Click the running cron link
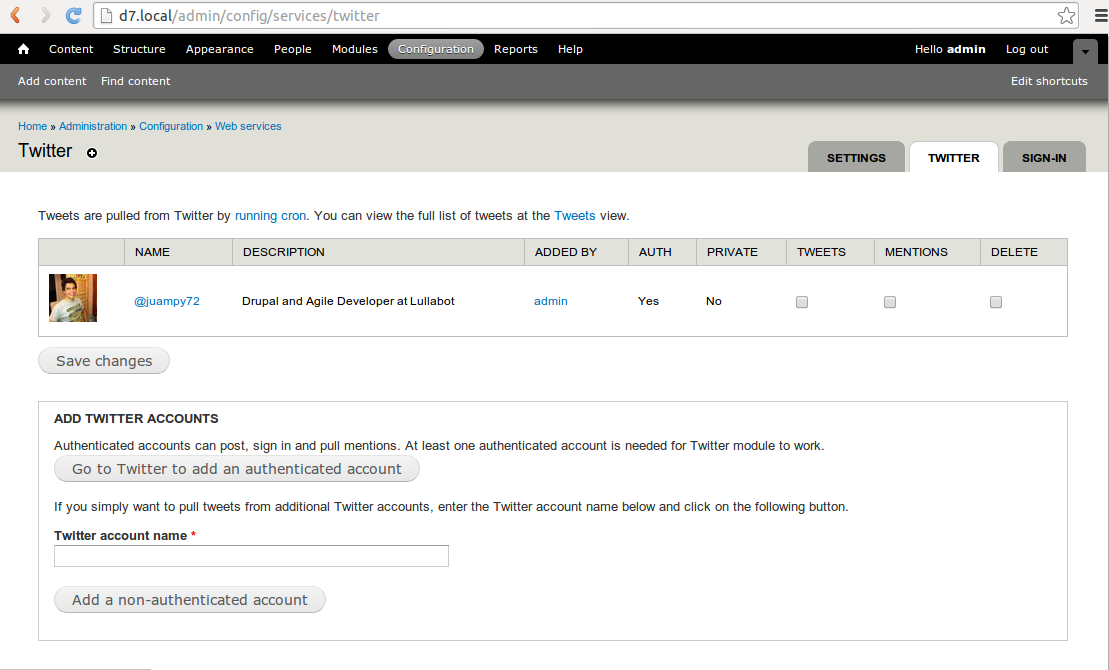This screenshot has width=1109, height=670. (x=270, y=216)
